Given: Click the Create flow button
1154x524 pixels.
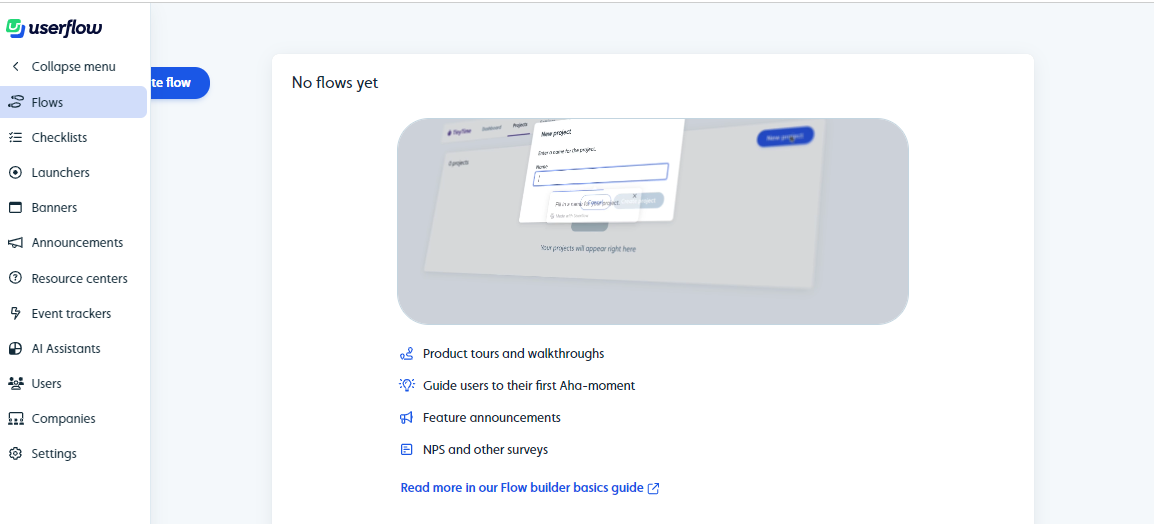Looking at the screenshot, I should click(x=180, y=82).
